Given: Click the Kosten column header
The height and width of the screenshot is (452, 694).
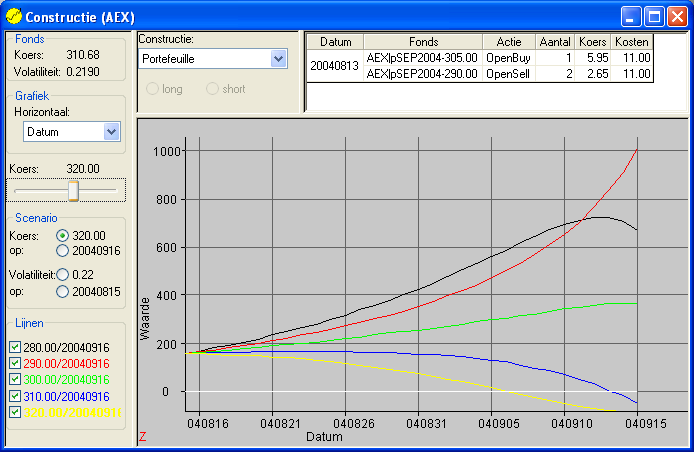Looking at the screenshot, I should click(x=632, y=42).
